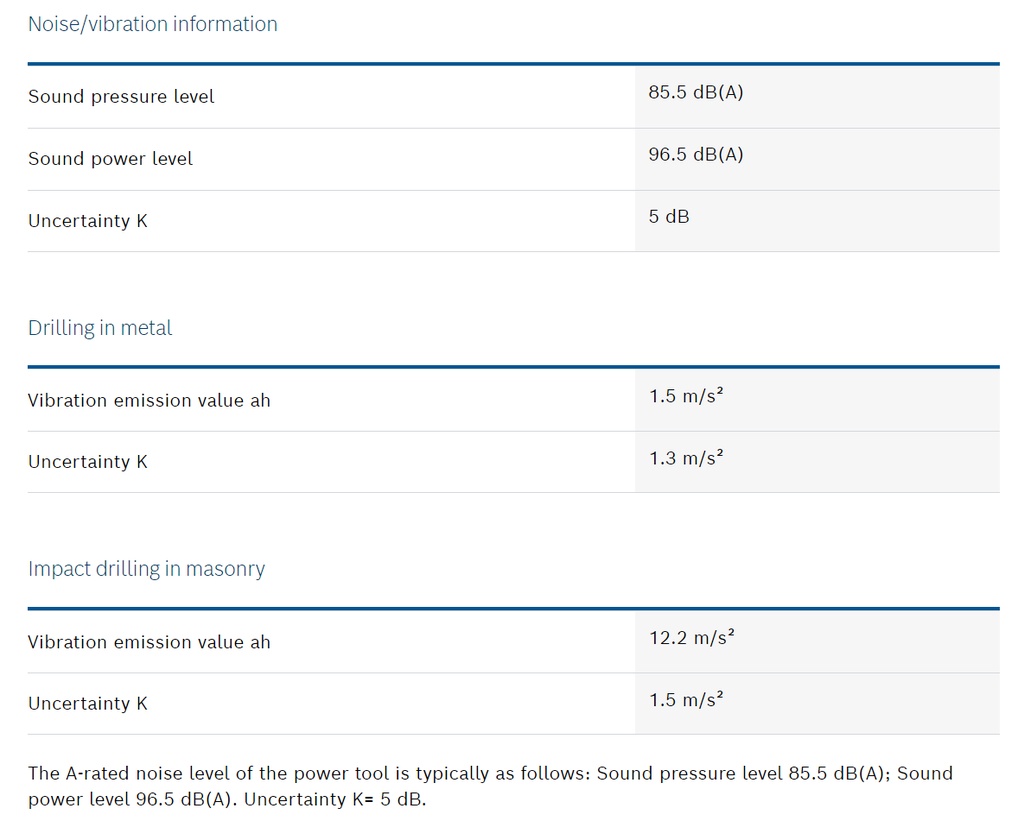Screen dimensions: 1024x821
Task: Click Vibration emission value ah under metal
Action: click(149, 400)
